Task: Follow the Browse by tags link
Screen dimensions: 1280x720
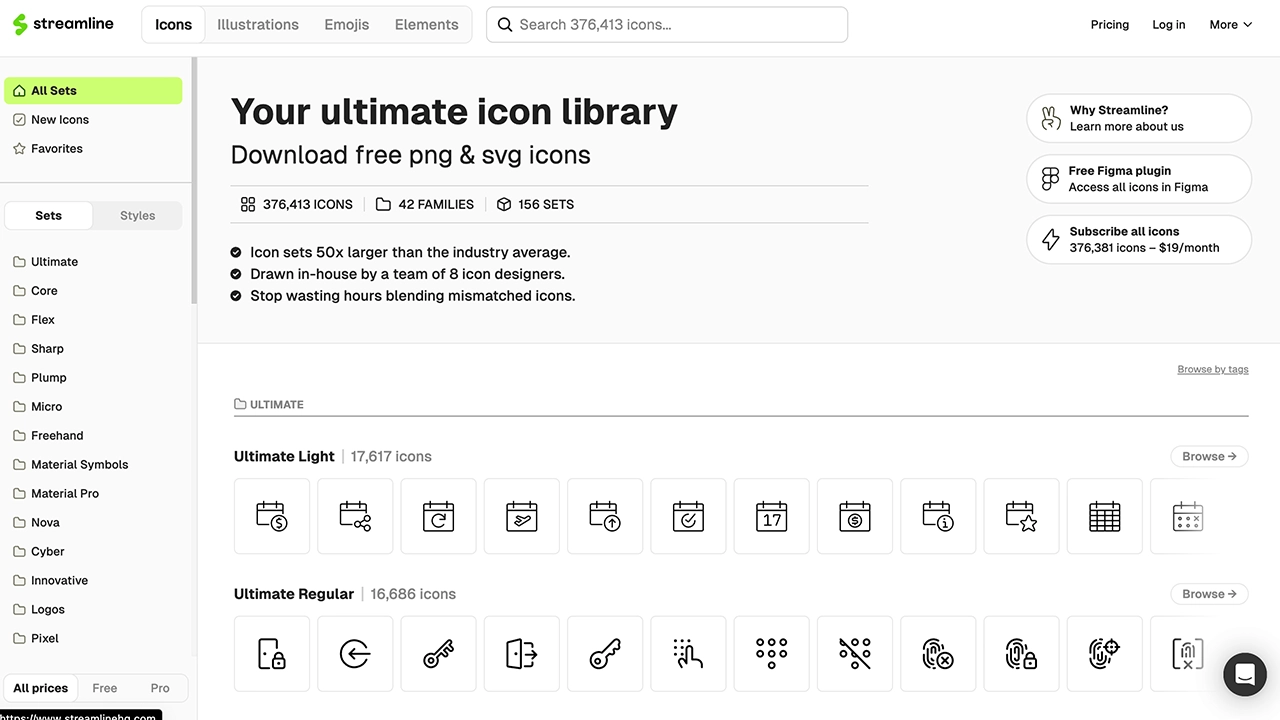Action: pos(1213,370)
